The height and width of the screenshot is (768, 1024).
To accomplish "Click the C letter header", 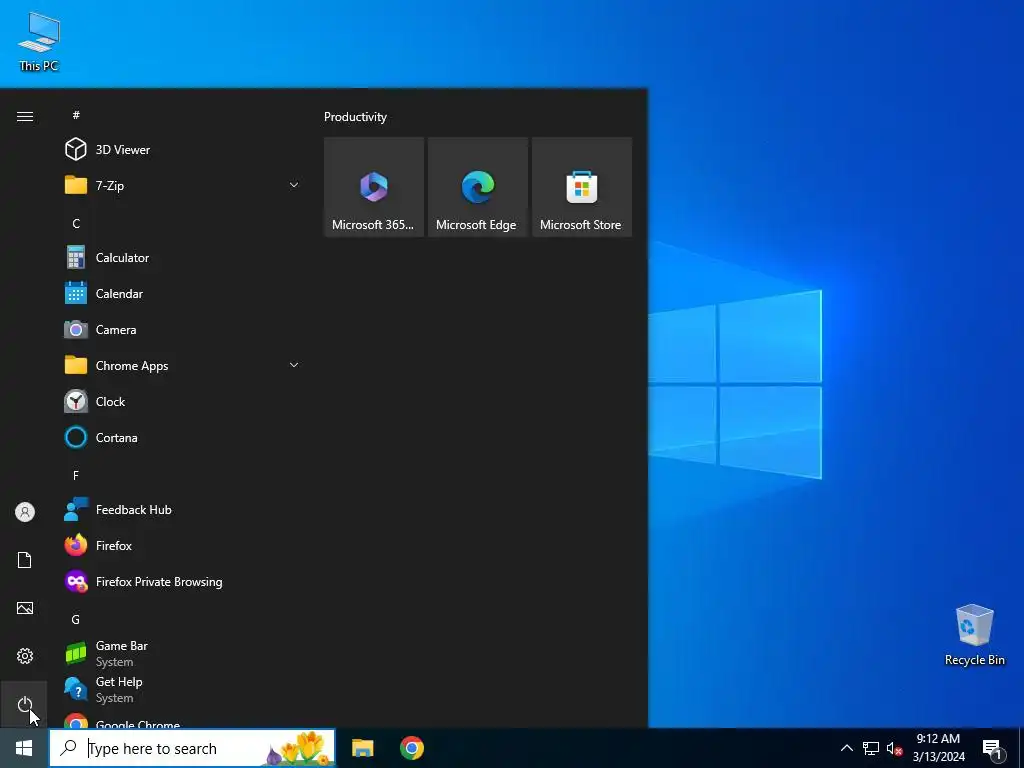I will (x=76, y=223).
